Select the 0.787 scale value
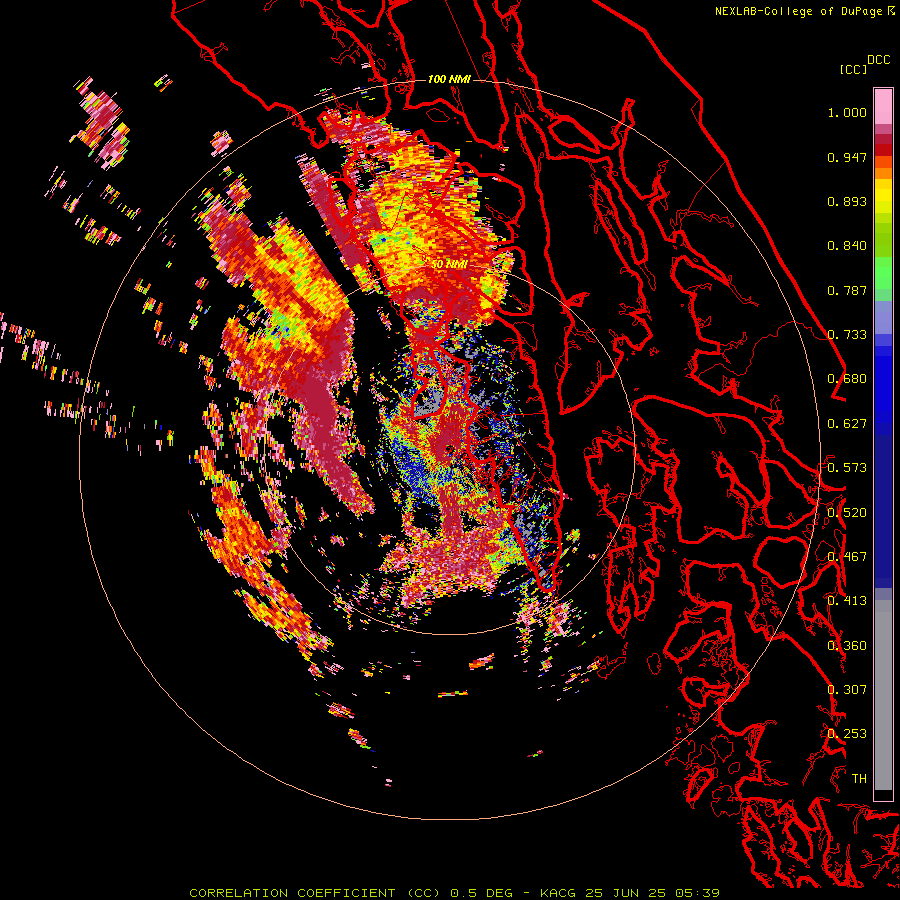This screenshot has width=900, height=900. pos(847,290)
